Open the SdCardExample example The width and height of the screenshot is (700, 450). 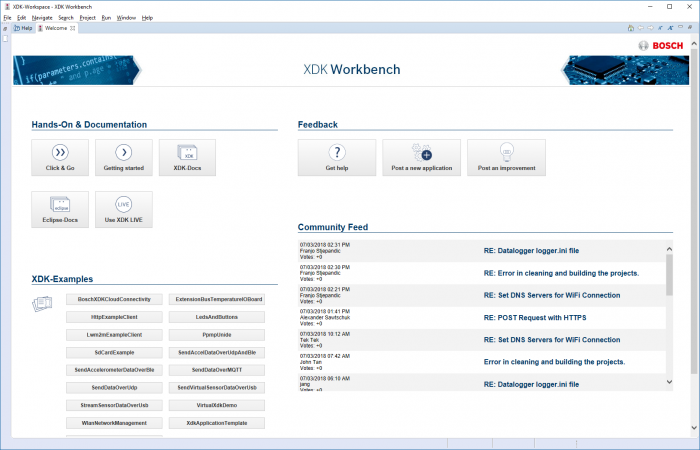114,353
